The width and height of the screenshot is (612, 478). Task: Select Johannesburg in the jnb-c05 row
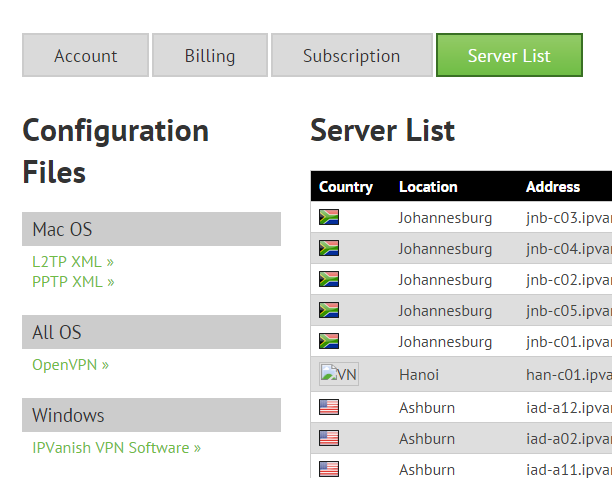click(445, 311)
